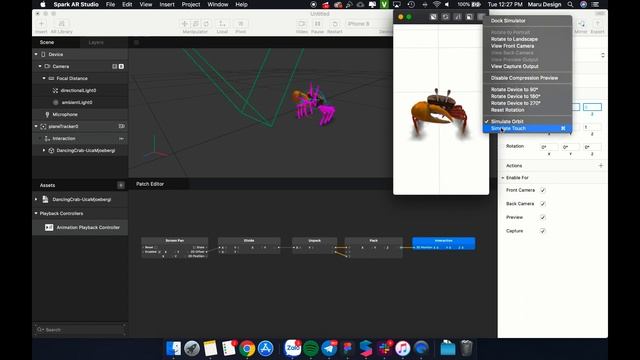The height and width of the screenshot is (360, 640).
Task: Choose Simulate Touch menu item
Action: tap(527, 129)
